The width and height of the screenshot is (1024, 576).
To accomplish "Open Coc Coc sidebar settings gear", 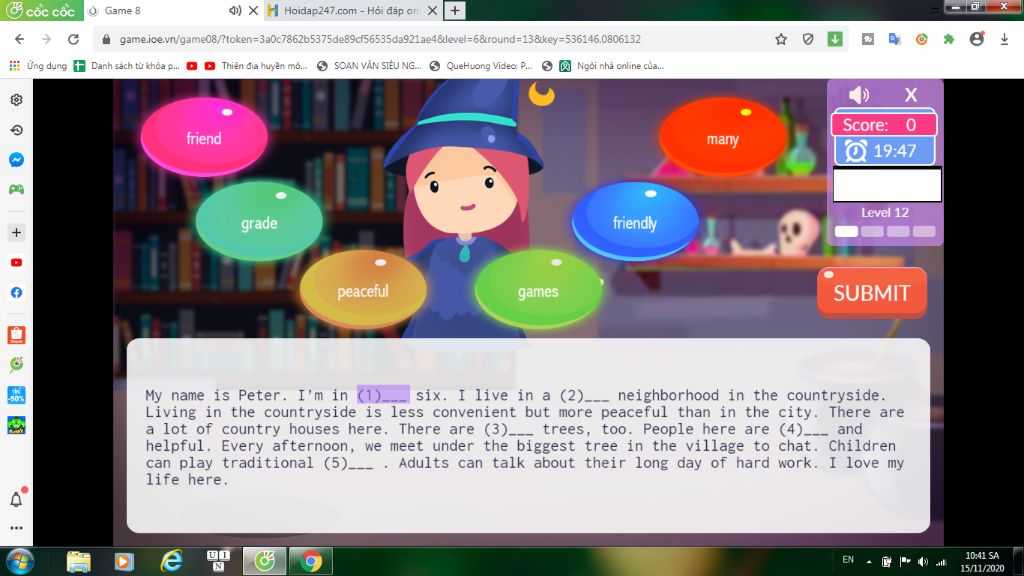I will coord(16,99).
